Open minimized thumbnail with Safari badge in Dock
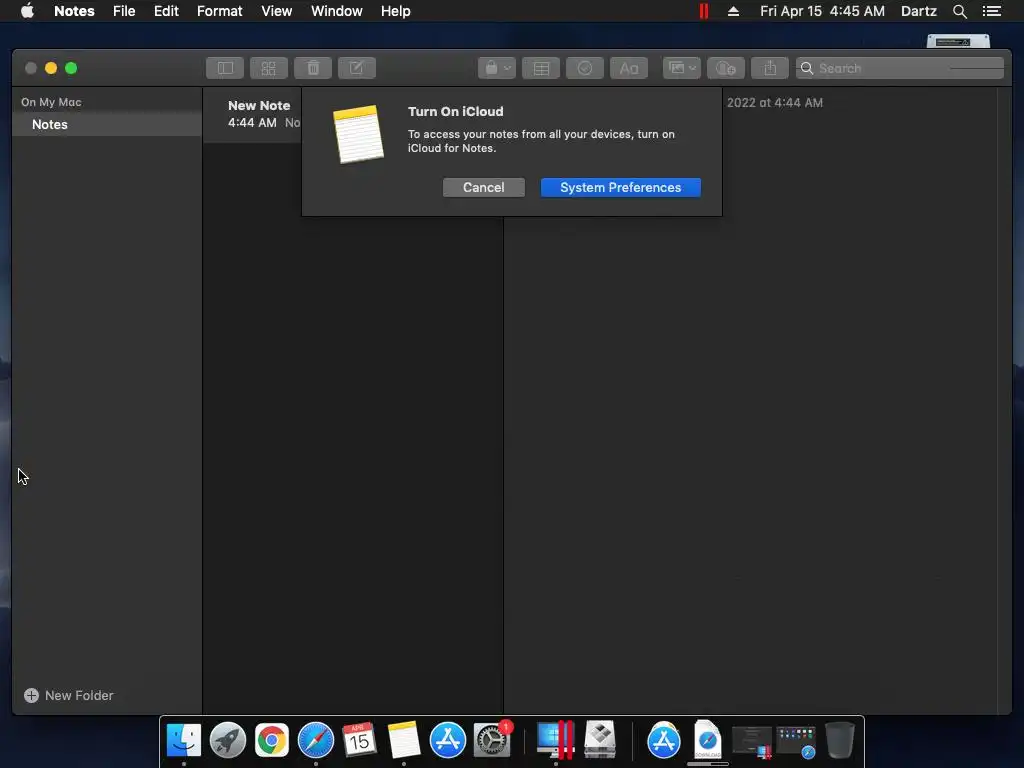Viewport: 1024px width, 768px height. 796,742
